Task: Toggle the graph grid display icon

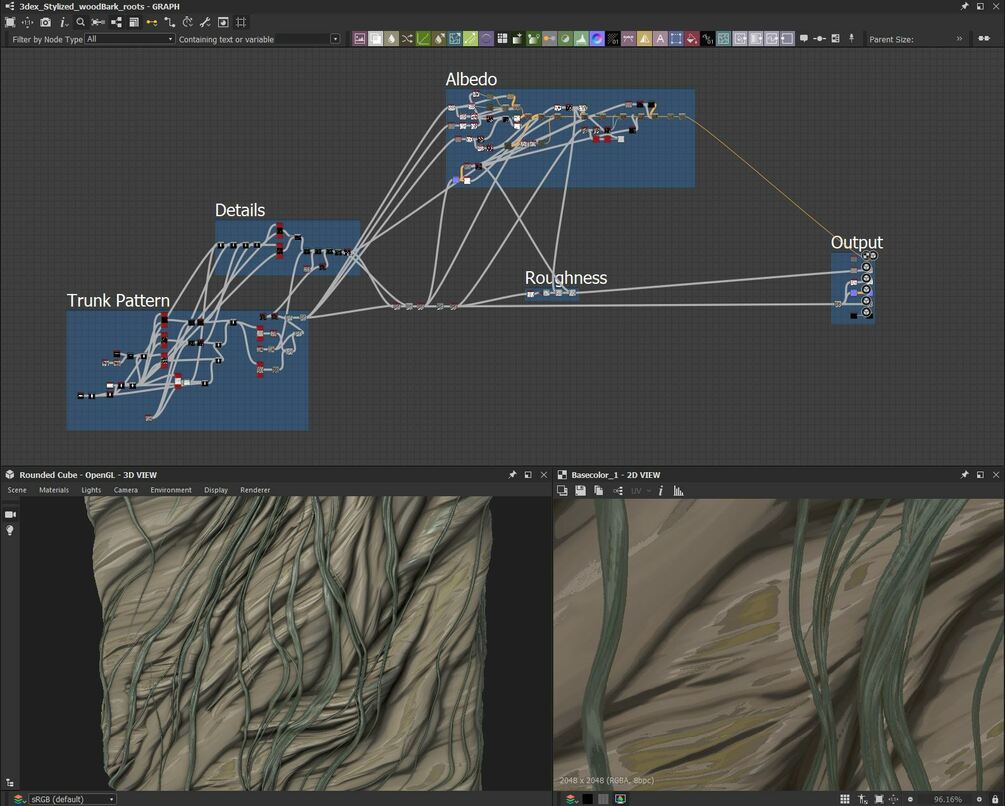Action: [241, 22]
